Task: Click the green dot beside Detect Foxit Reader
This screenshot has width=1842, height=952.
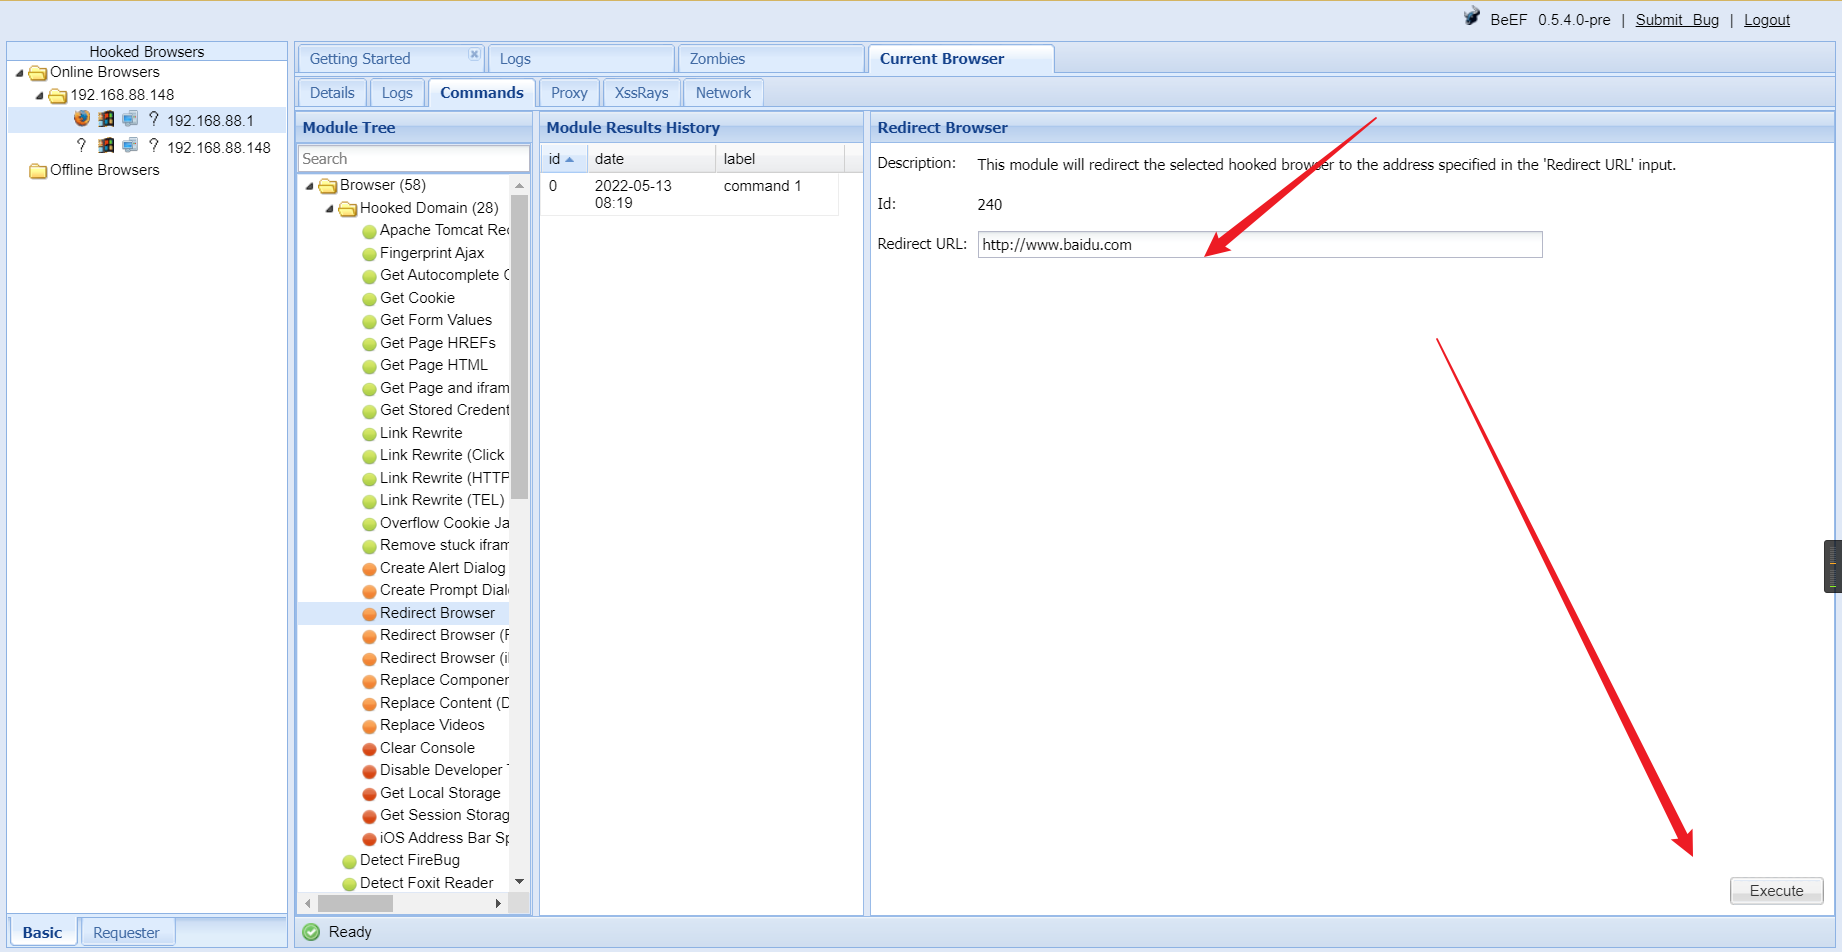Action: 349,884
